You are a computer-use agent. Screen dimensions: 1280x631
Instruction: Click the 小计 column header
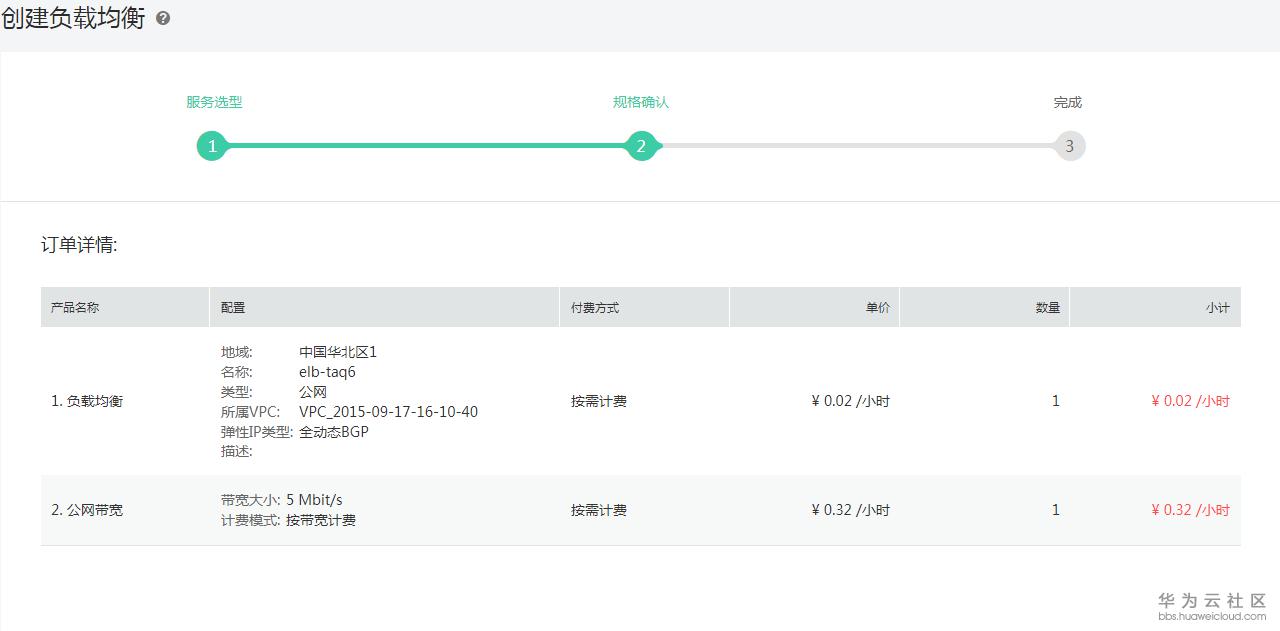click(1217, 307)
